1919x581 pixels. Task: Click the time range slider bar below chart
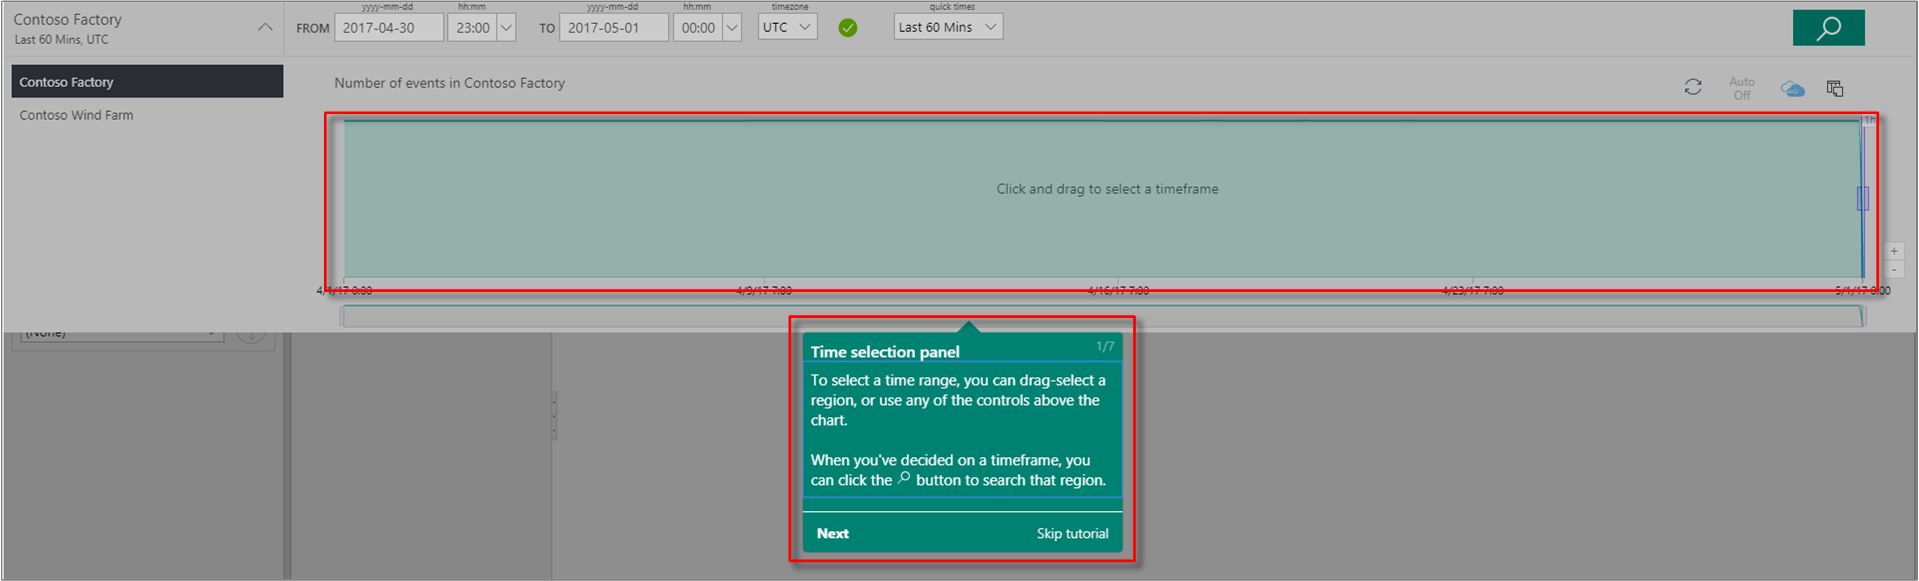1103,316
